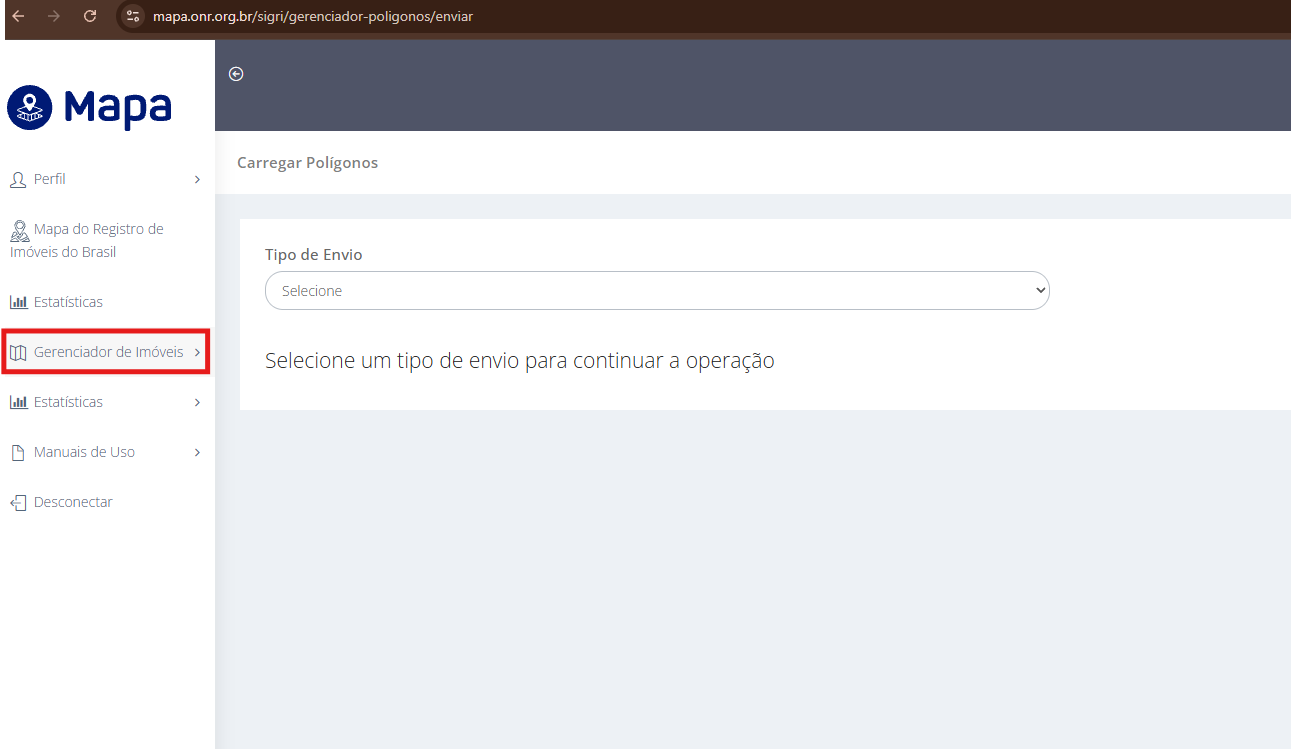Open the Estatísticas item that has a chevron
1291x749 pixels.
click(68, 402)
